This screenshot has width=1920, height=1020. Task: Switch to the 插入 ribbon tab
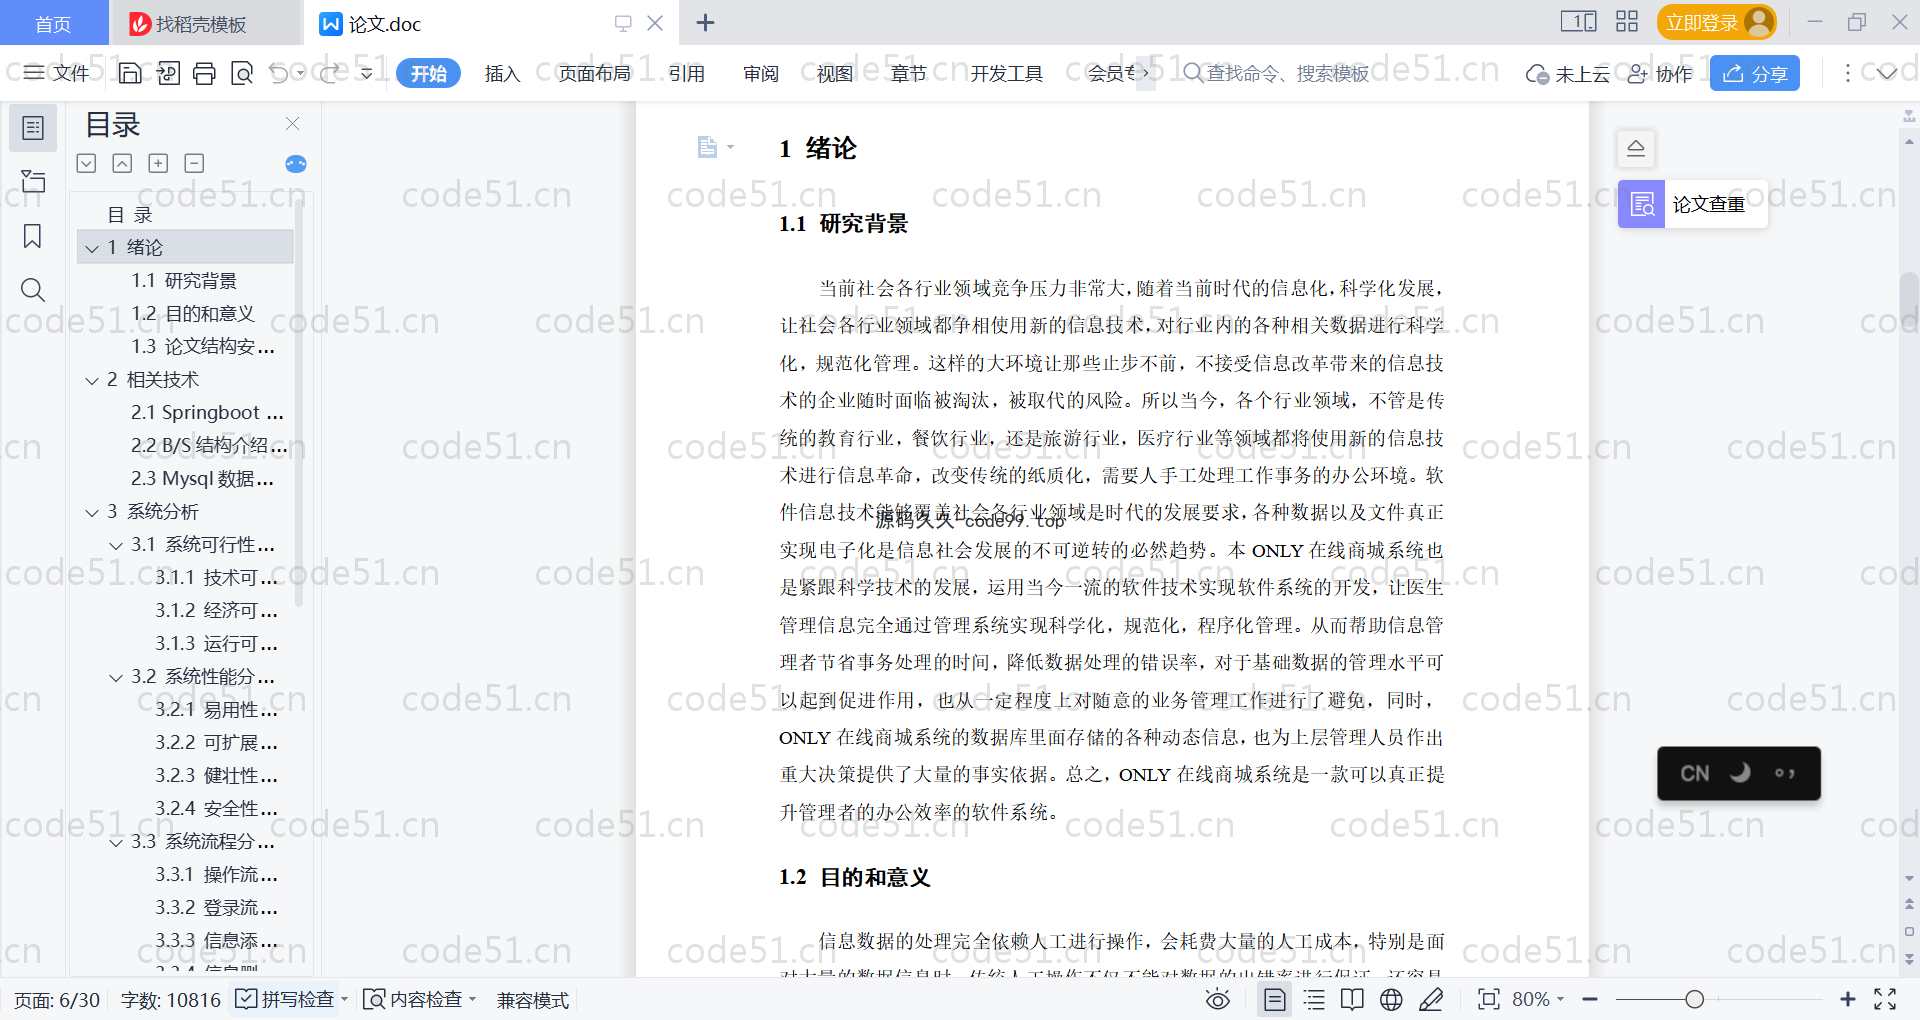(502, 73)
